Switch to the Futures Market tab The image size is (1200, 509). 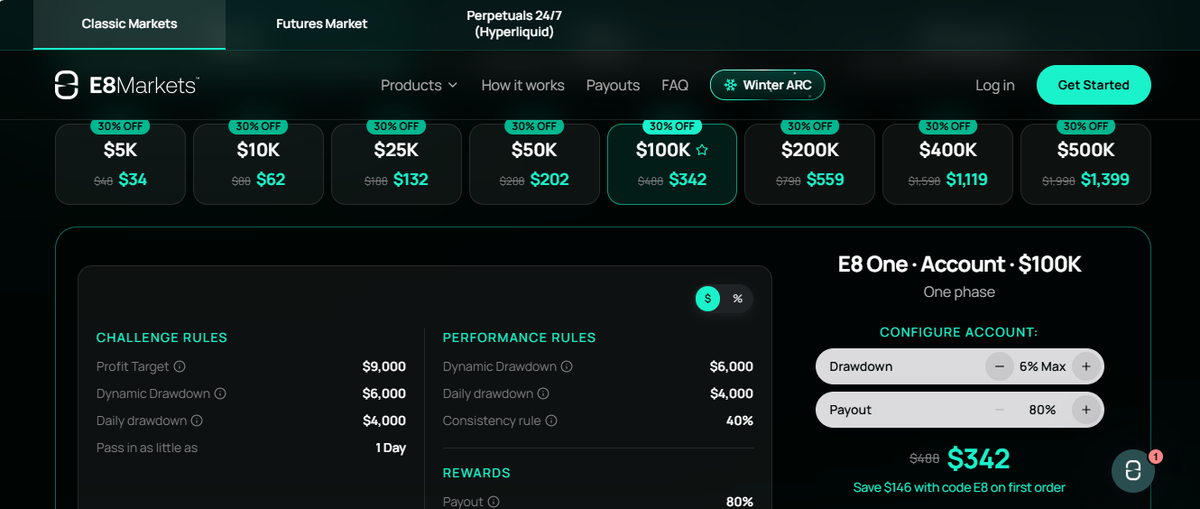coord(322,24)
